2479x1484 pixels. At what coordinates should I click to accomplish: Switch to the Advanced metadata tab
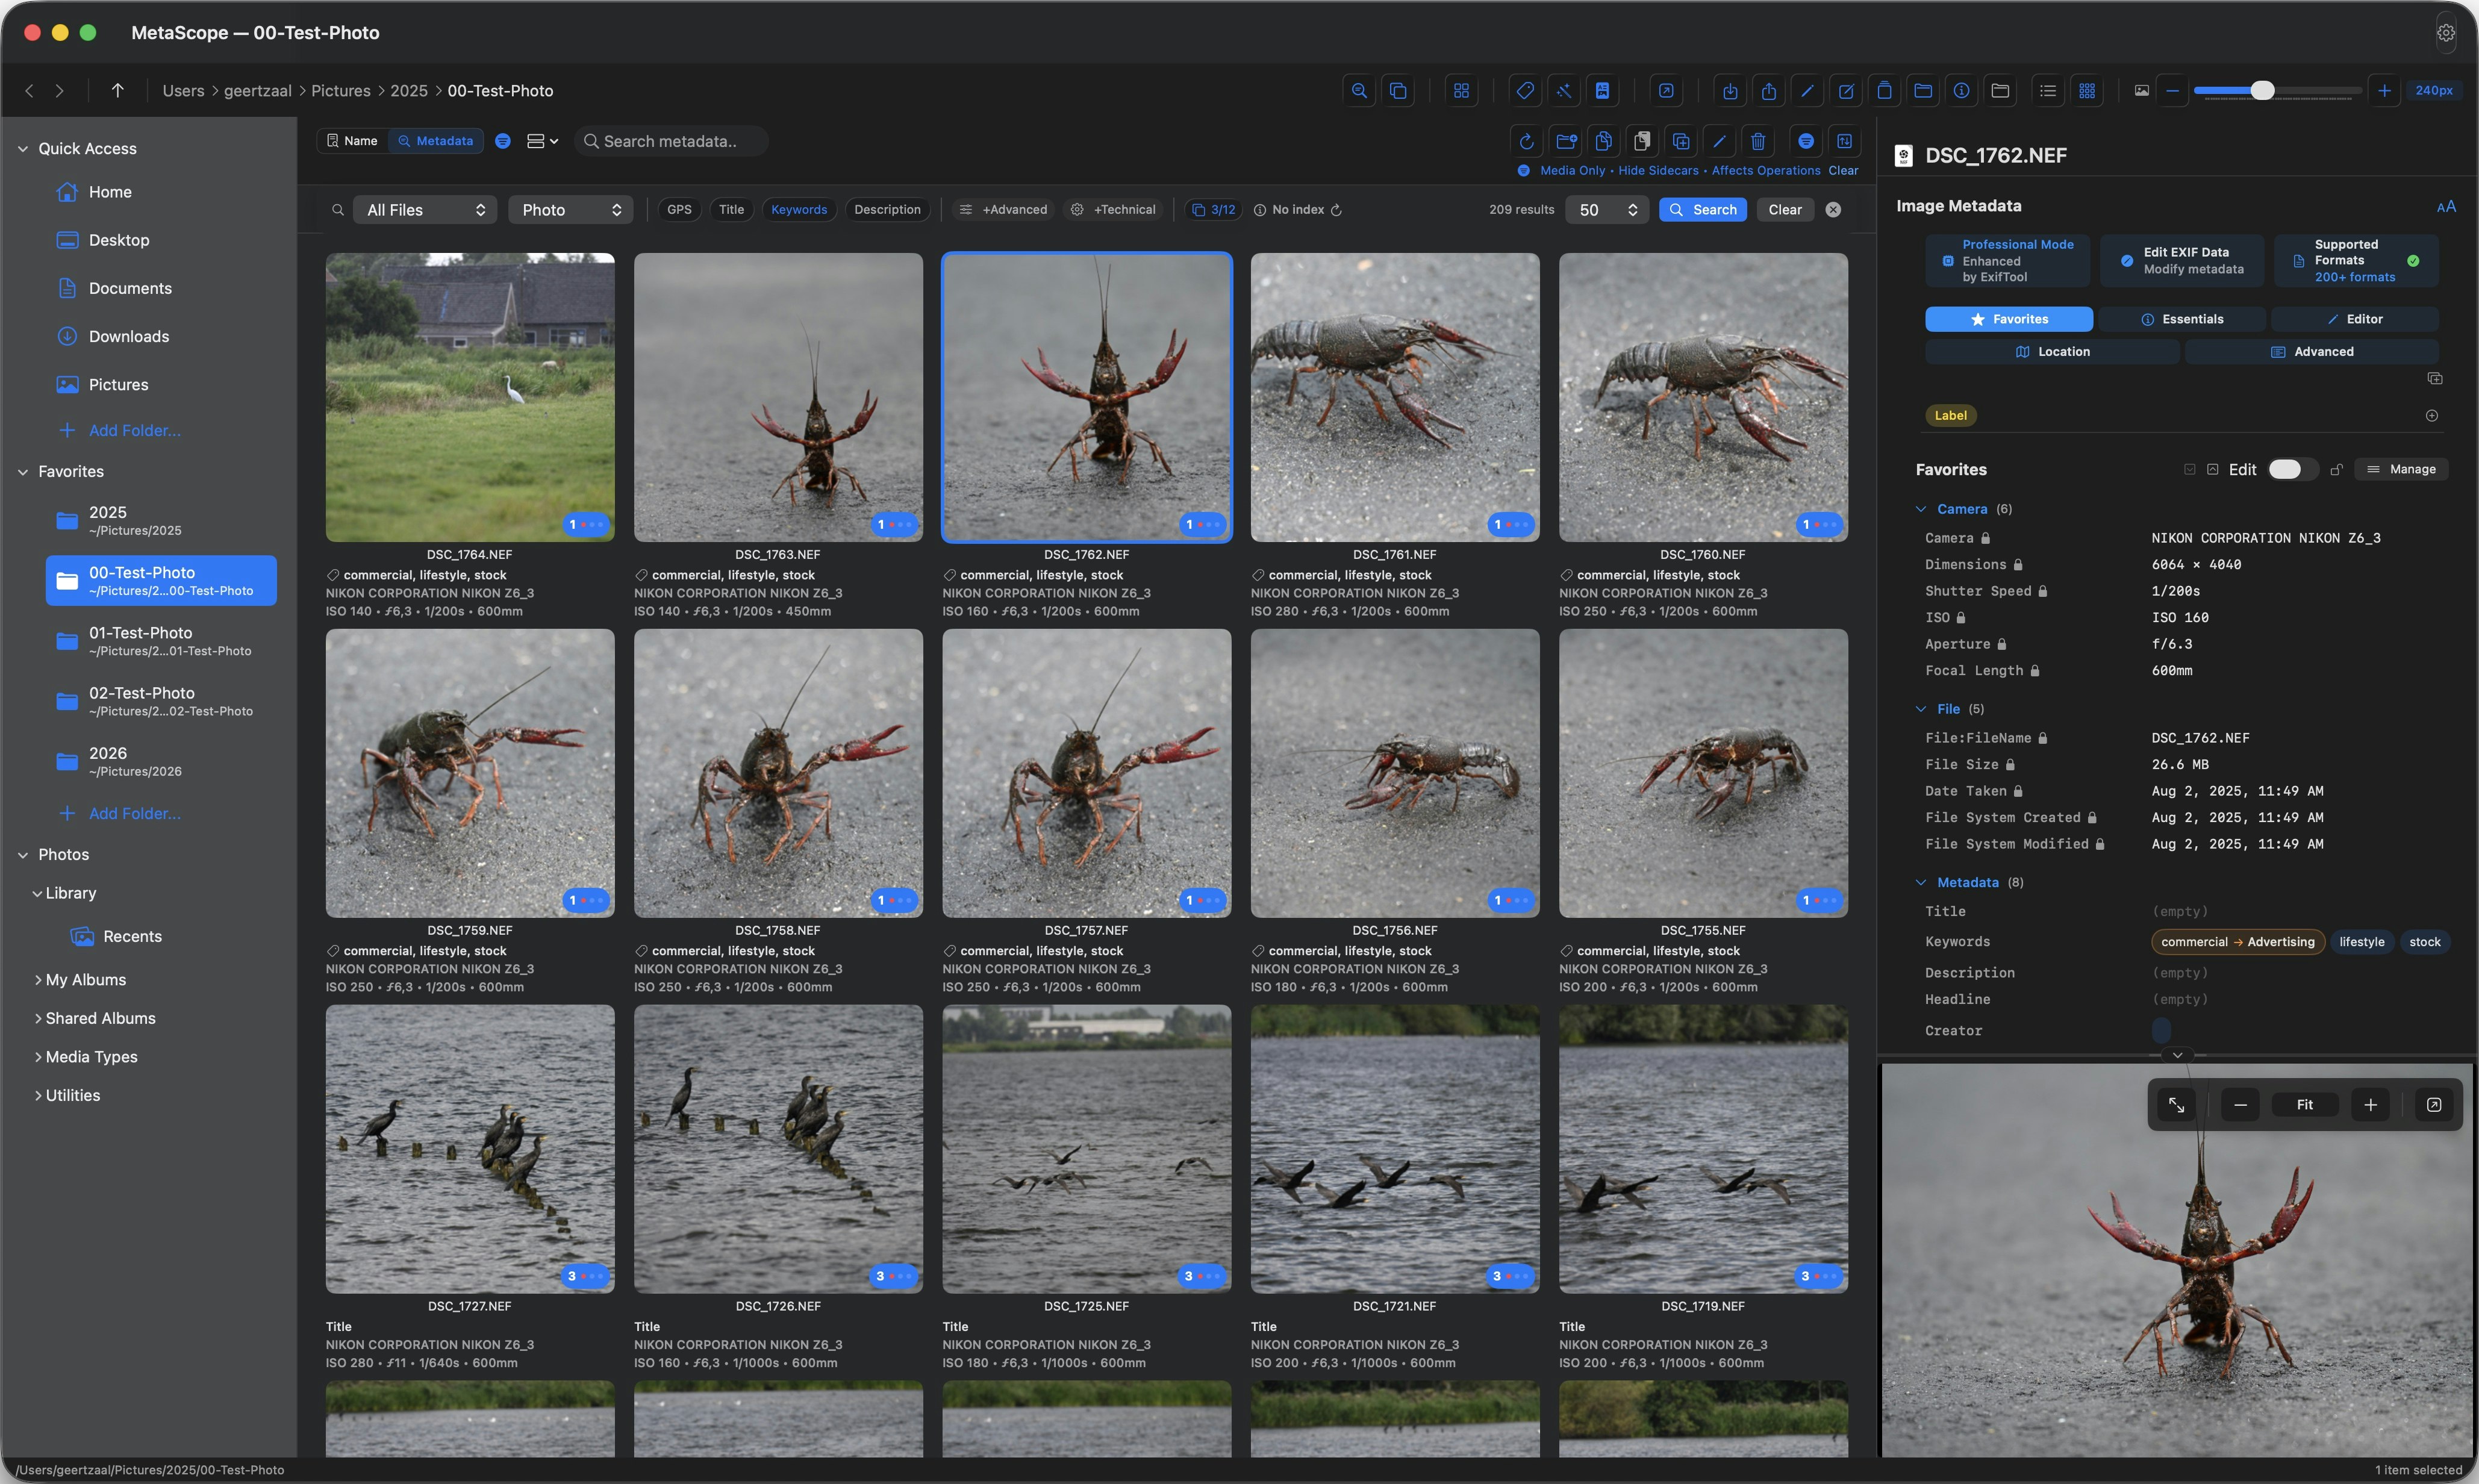pos(2311,352)
